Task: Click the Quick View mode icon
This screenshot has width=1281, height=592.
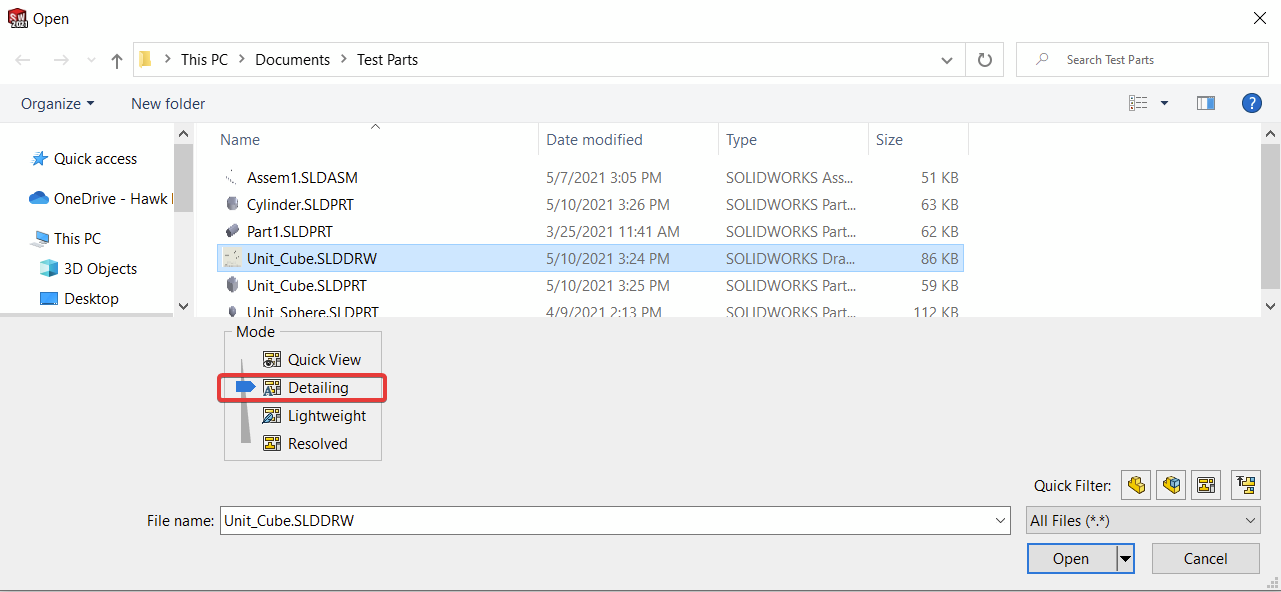Action: [x=272, y=359]
